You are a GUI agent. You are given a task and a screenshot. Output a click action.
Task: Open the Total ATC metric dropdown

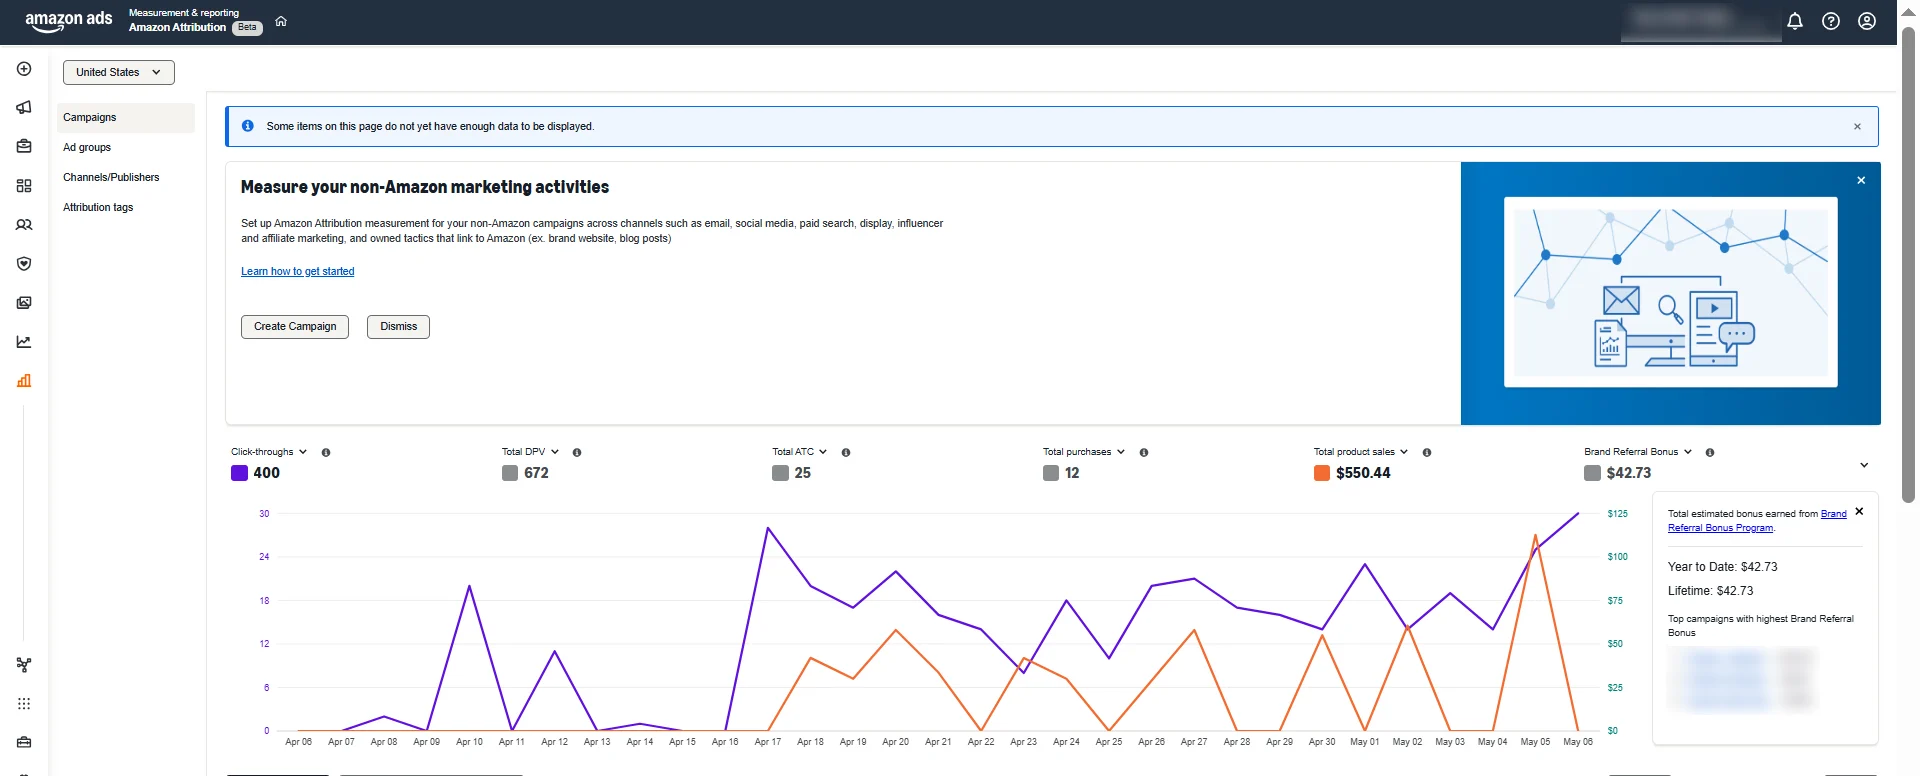pyautogui.click(x=800, y=452)
